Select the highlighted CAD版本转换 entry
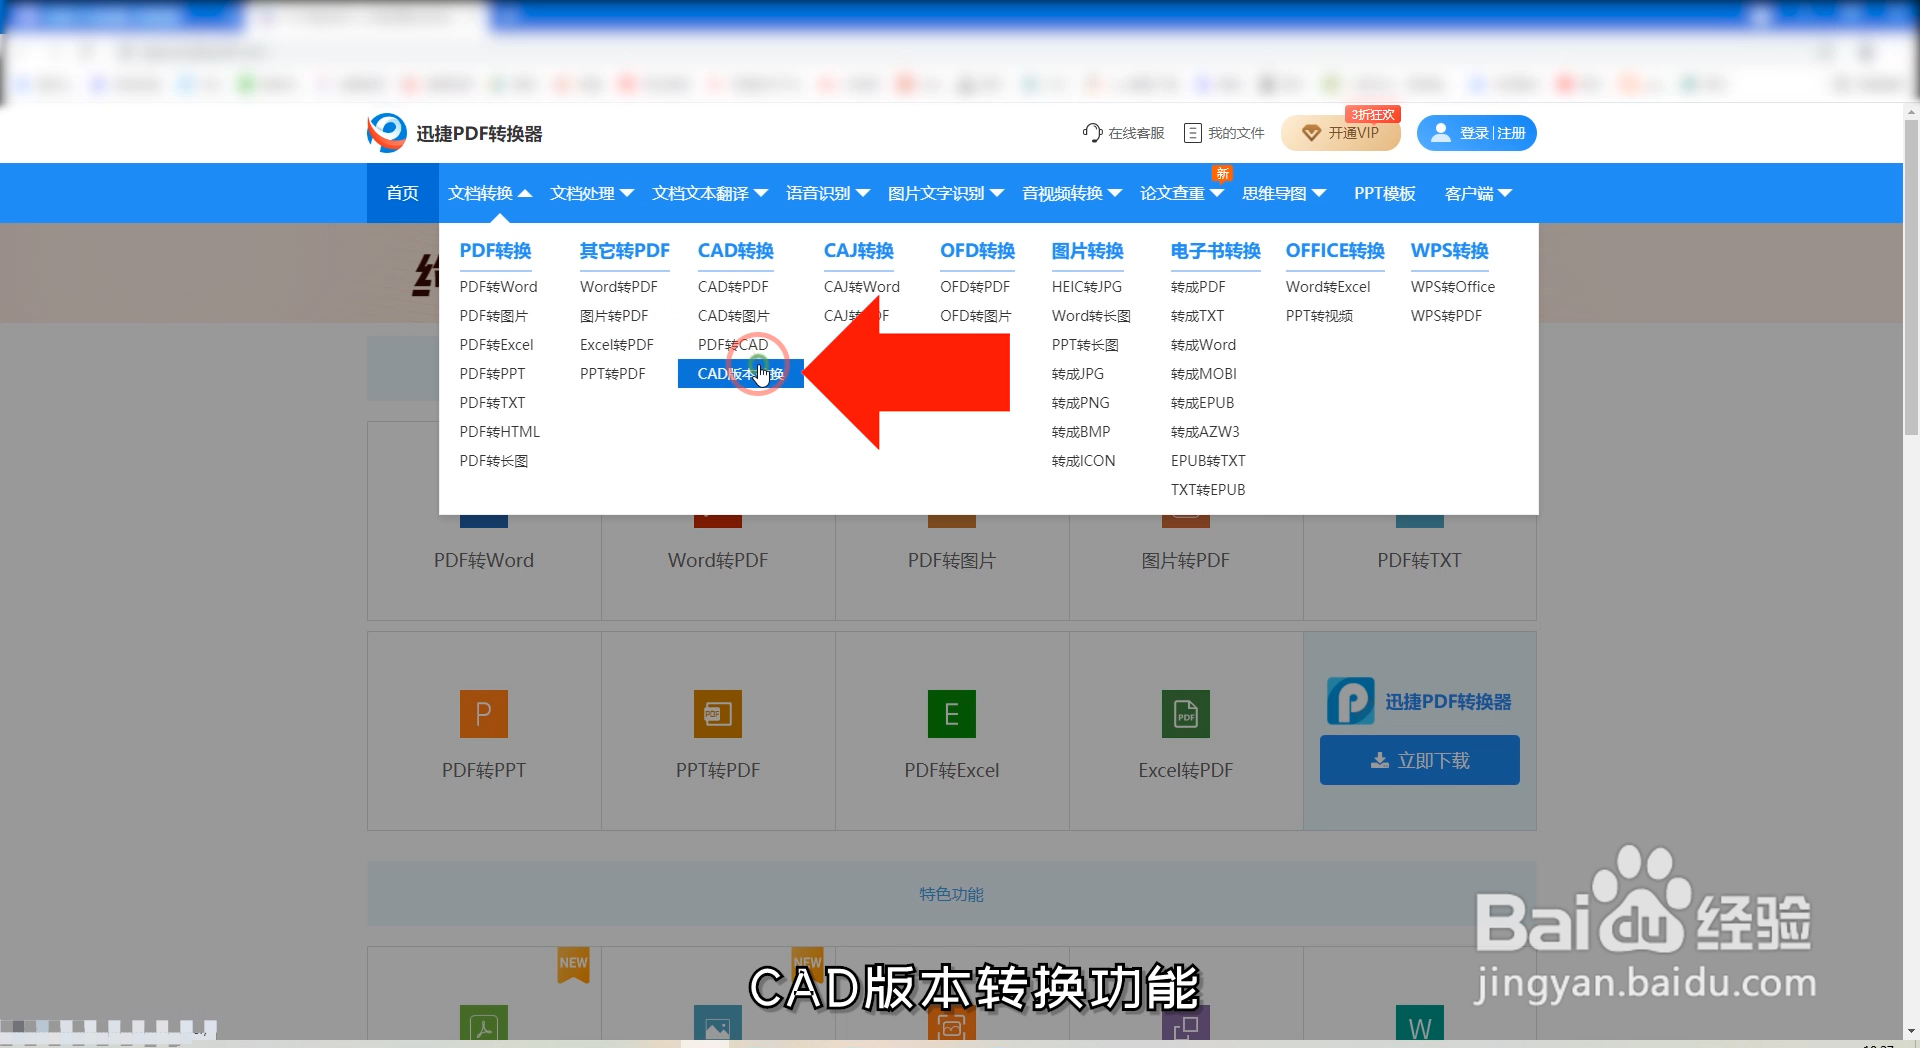Image resolution: width=1920 pixels, height=1048 pixels. click(741, 374)
